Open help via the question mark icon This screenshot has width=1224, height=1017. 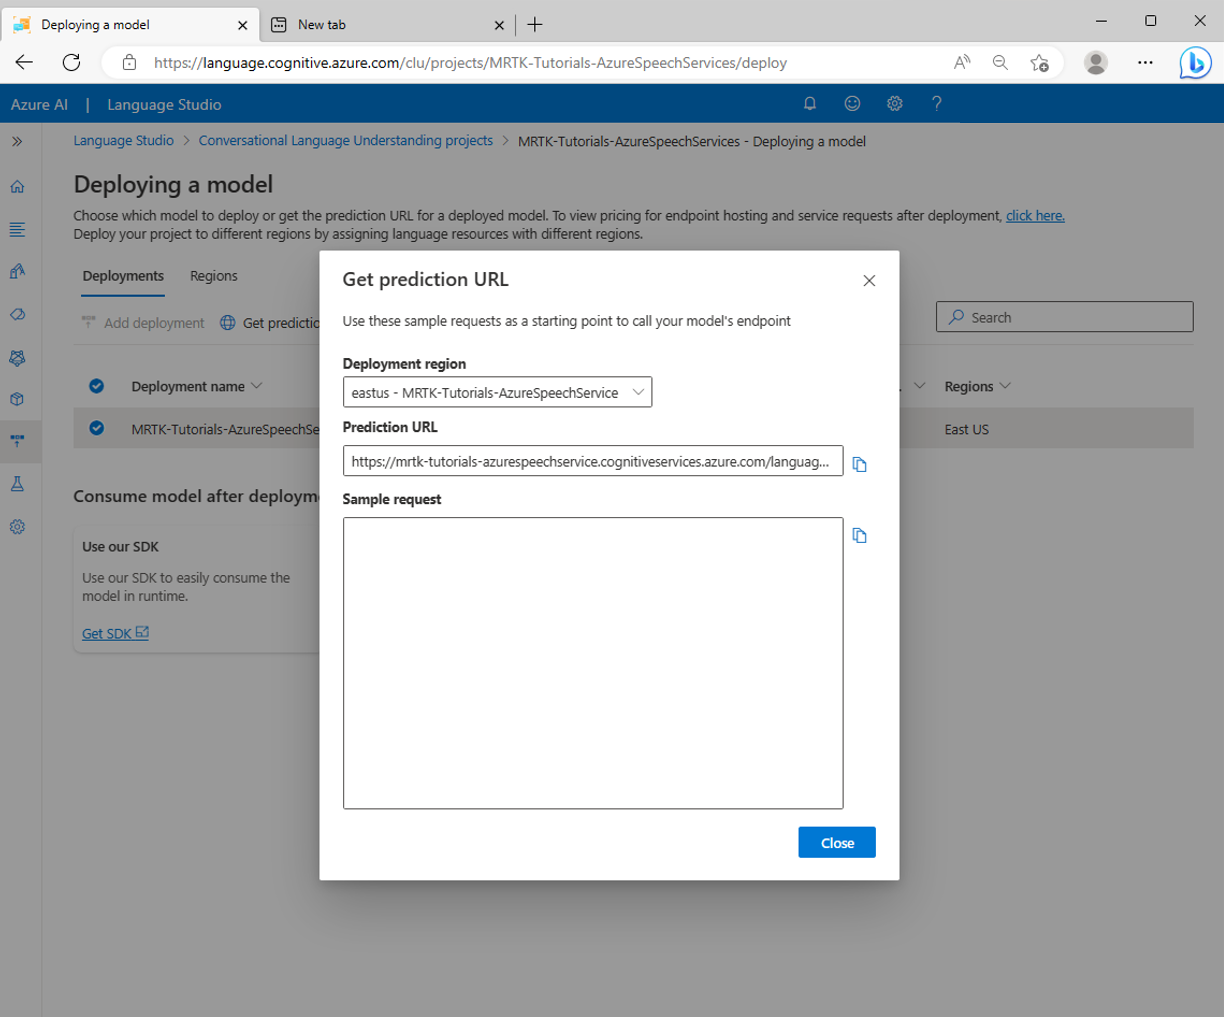pyautogui.click(x=936, y=103)
